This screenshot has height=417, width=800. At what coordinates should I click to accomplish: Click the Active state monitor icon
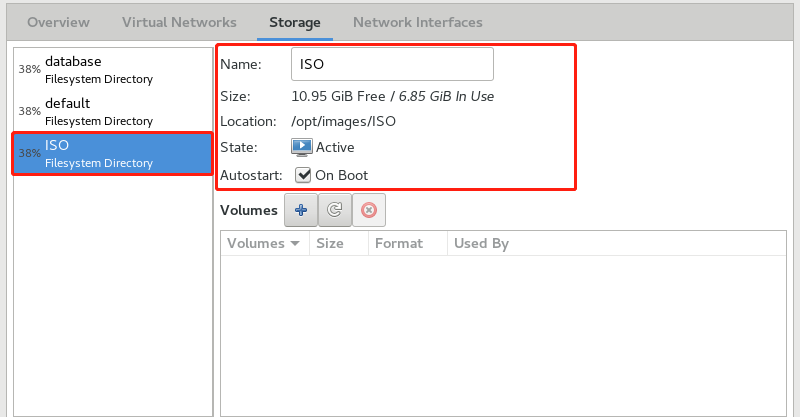(x=302, y=147)
